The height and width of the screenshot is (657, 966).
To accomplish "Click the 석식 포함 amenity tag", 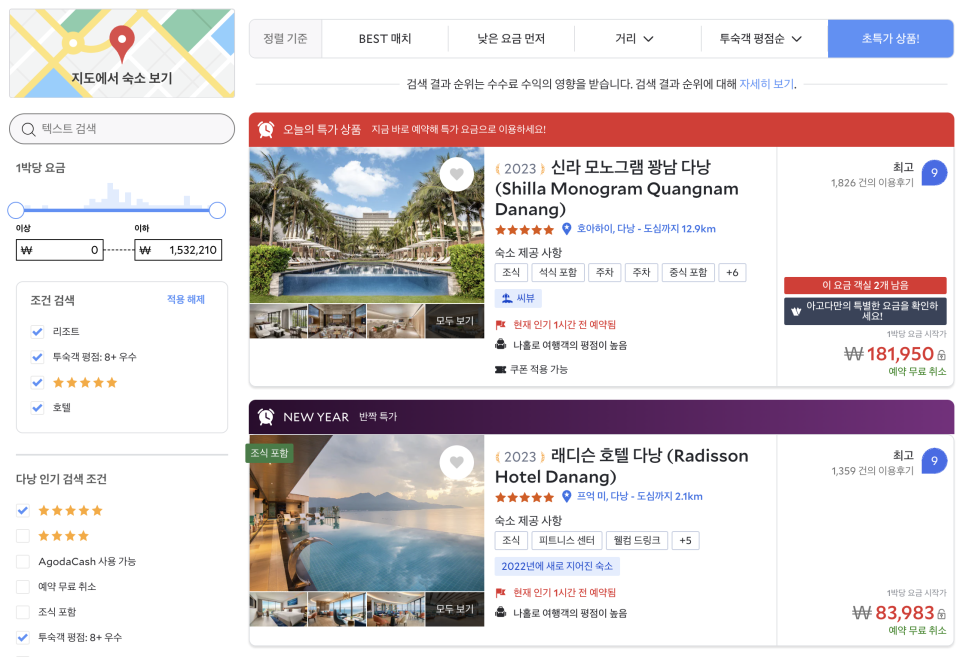I will (558, 272).
